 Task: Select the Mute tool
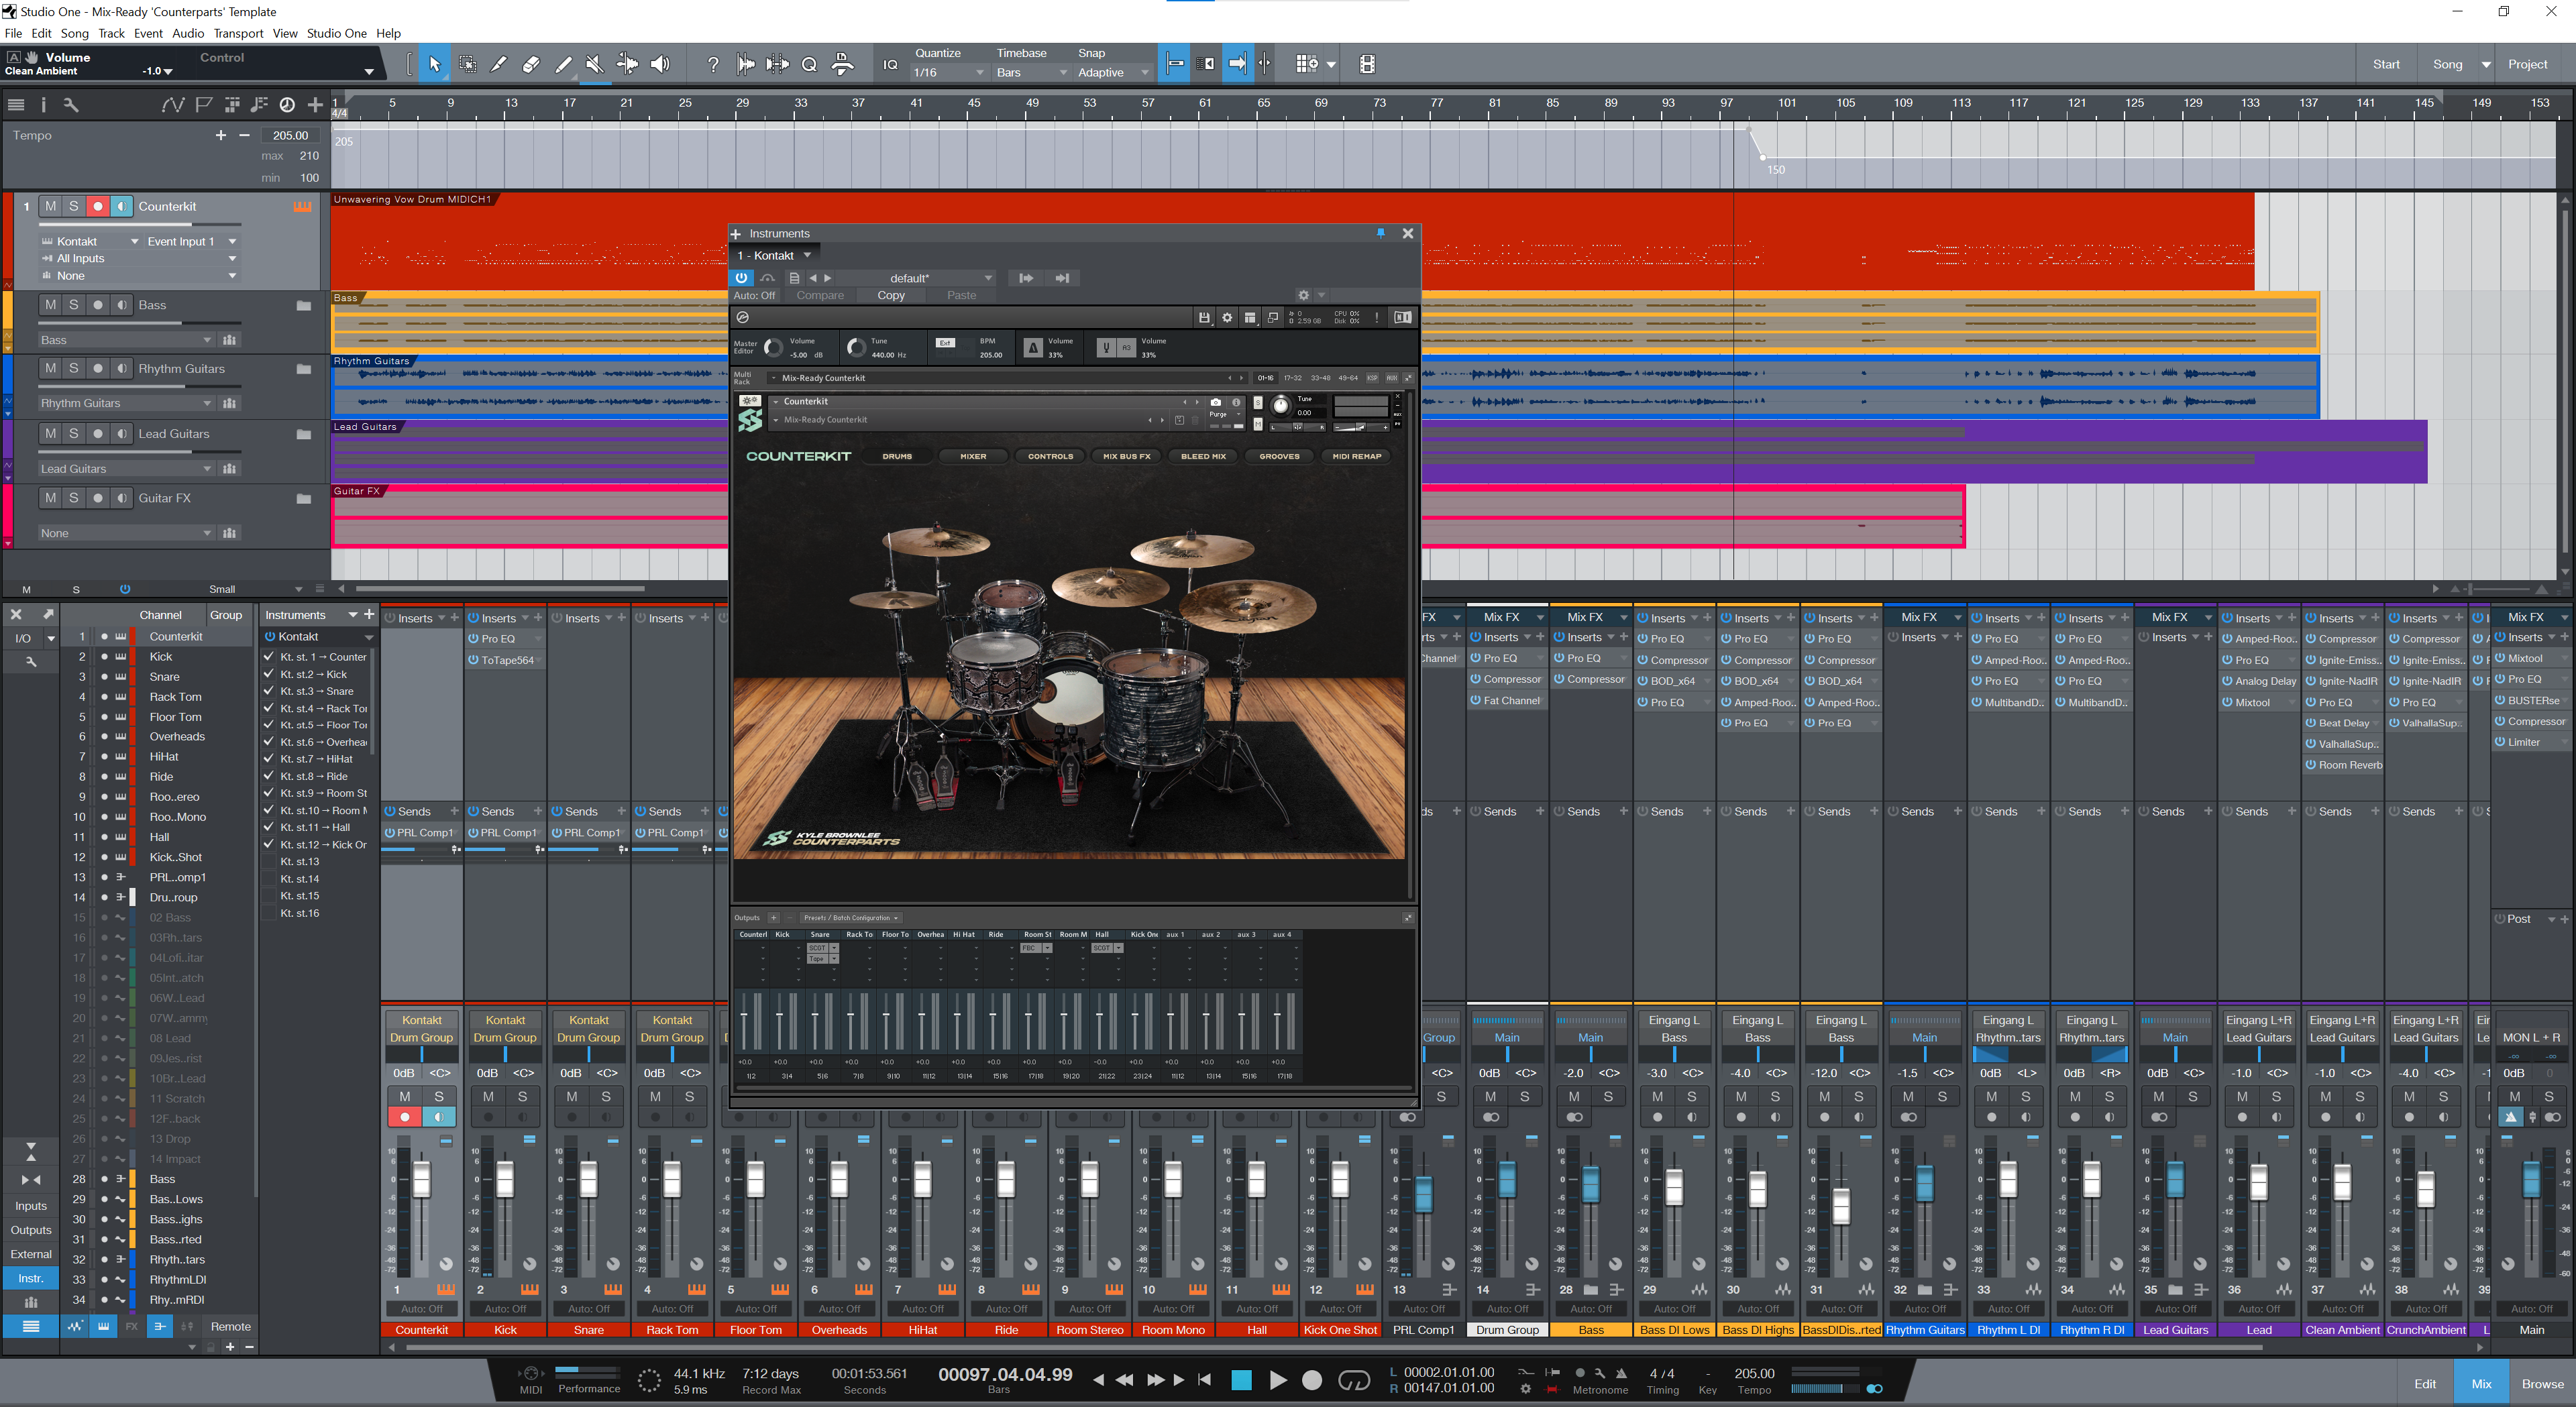coord(594,65)
